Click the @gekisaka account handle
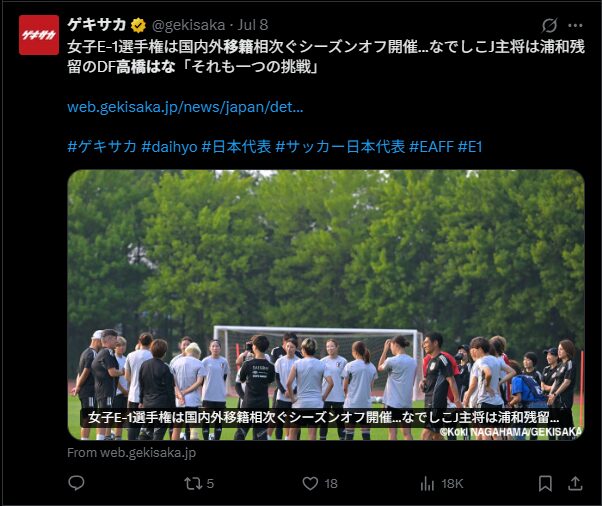 (x=189, y=25)
